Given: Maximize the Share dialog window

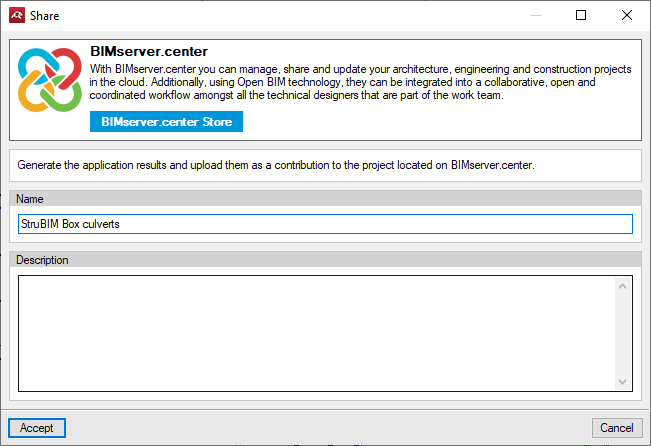Looking at the screenshot, I should coord(581,15).
